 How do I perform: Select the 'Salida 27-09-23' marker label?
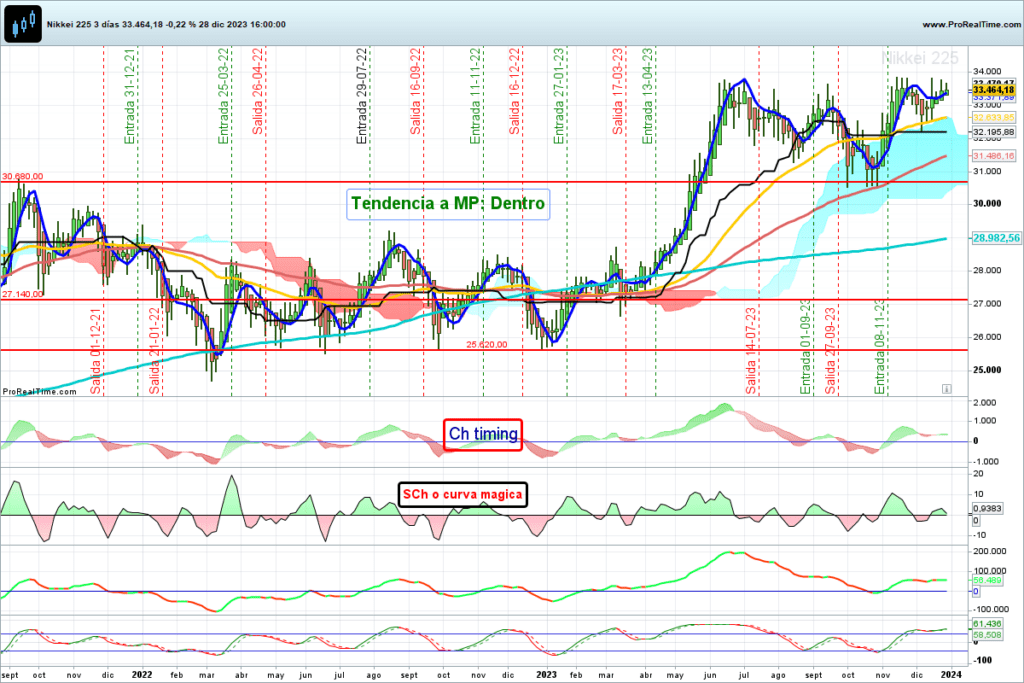pos(831,351)
